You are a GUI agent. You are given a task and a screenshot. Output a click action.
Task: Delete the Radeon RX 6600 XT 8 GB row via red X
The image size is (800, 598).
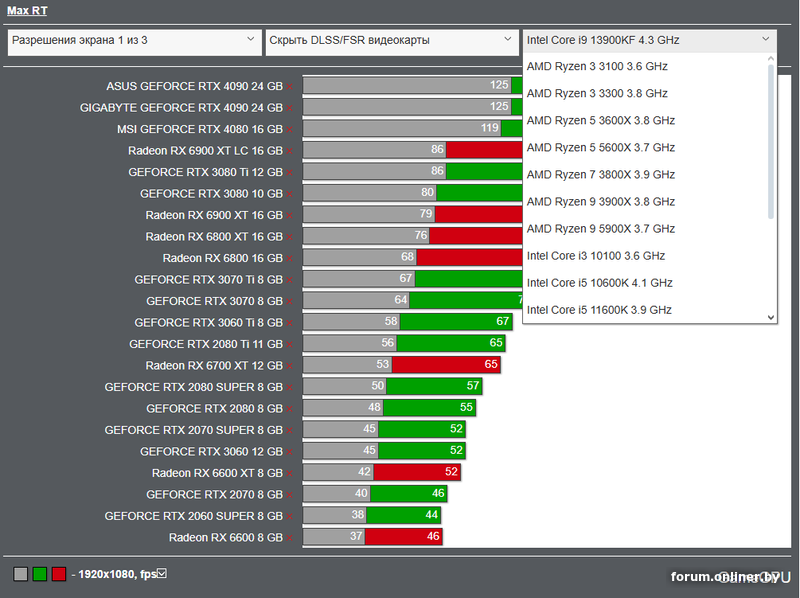click(x=289, y=474)
